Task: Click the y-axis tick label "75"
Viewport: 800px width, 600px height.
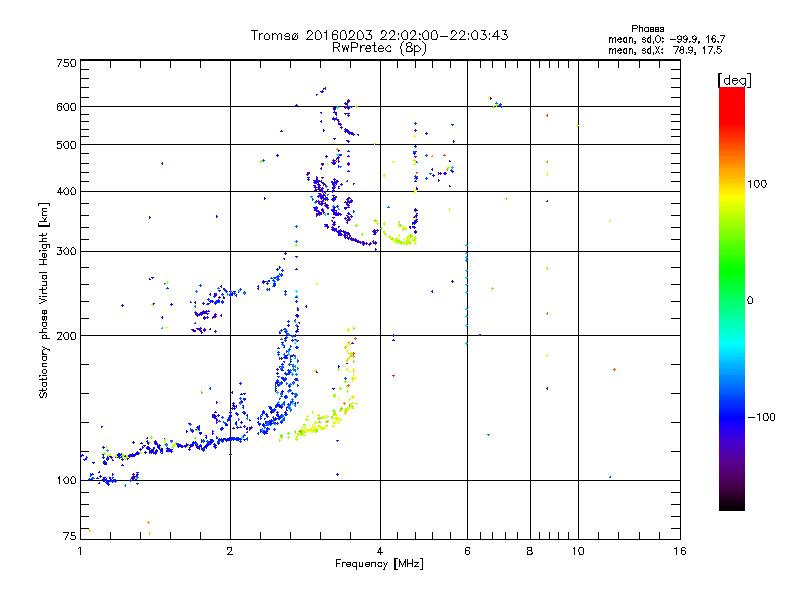Action: (x=70, y=536)
